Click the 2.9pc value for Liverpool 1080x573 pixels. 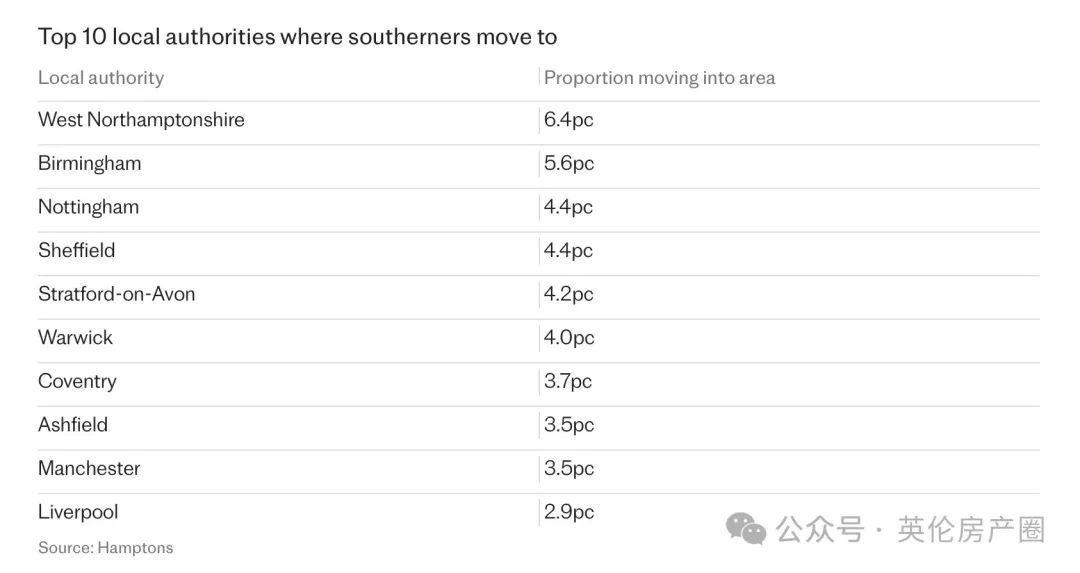coord(569,512)
